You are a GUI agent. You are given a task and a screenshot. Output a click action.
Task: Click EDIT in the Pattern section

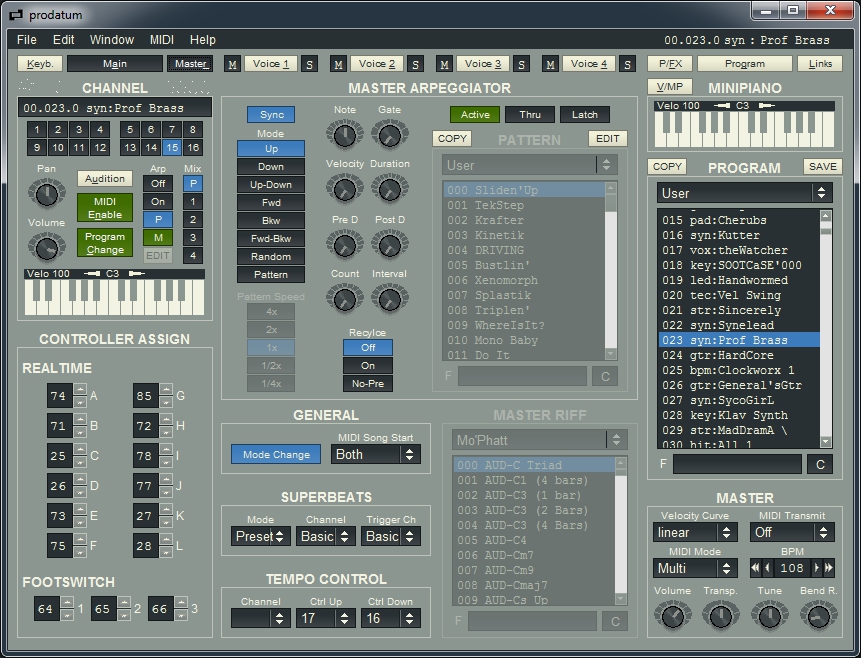pos(607,138)
